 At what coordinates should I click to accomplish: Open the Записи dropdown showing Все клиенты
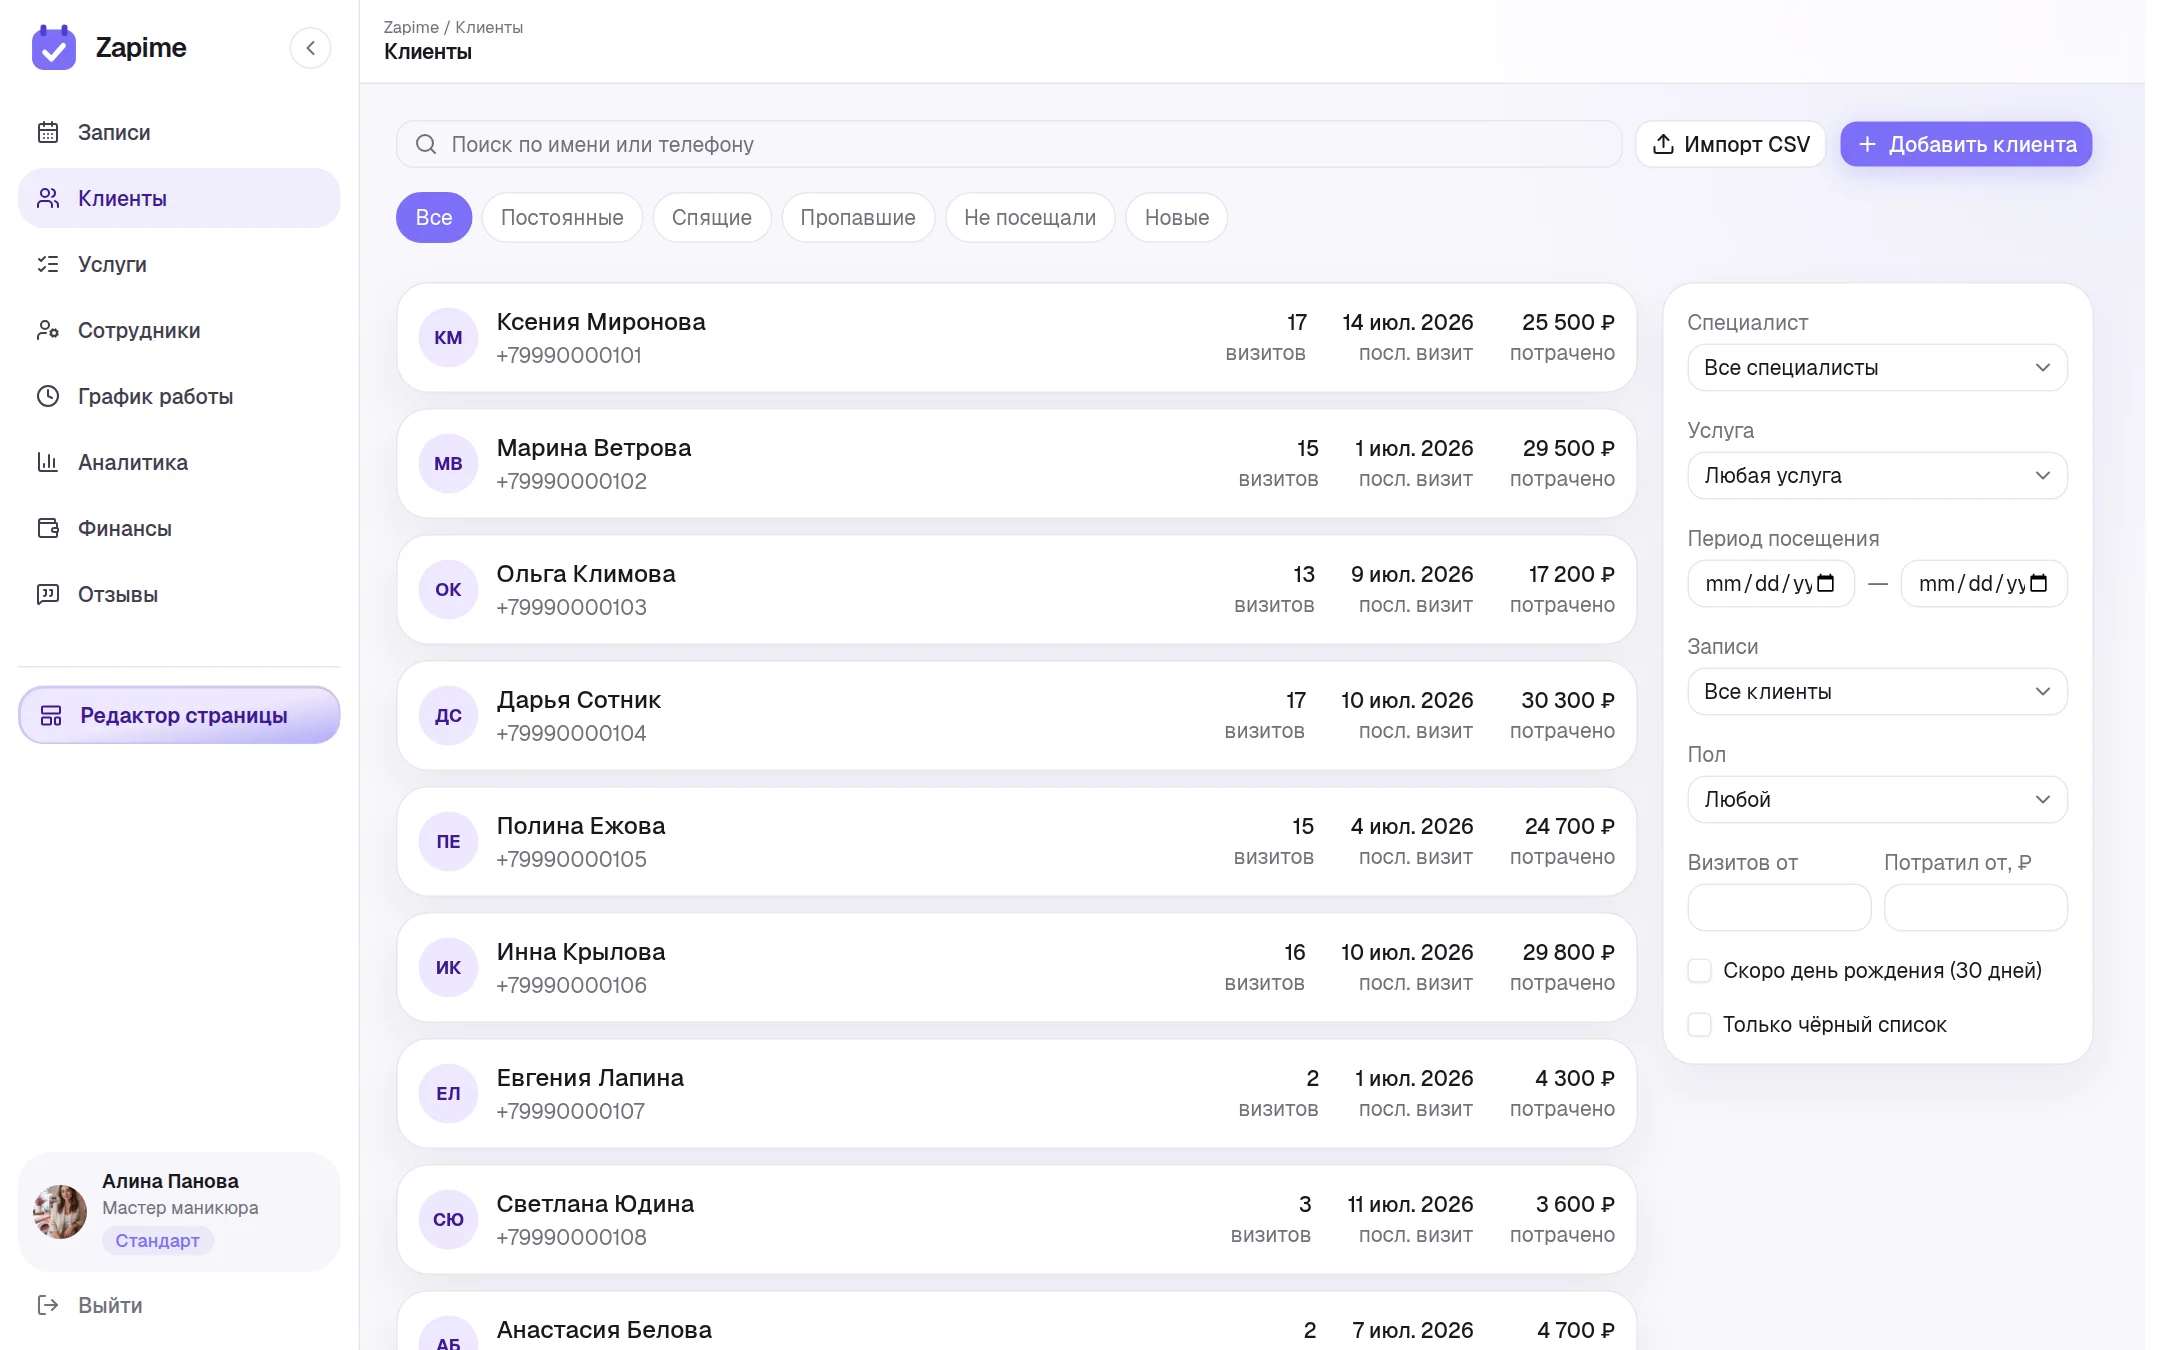[1877, 691]
